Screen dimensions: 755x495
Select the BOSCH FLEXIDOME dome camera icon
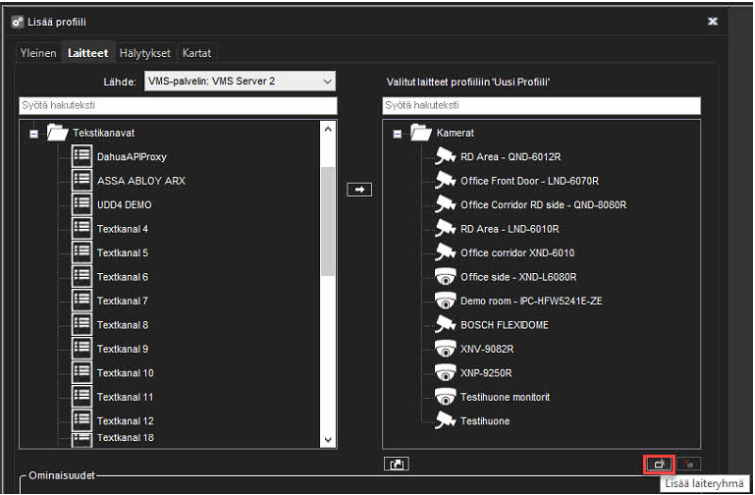click(445, 325)
